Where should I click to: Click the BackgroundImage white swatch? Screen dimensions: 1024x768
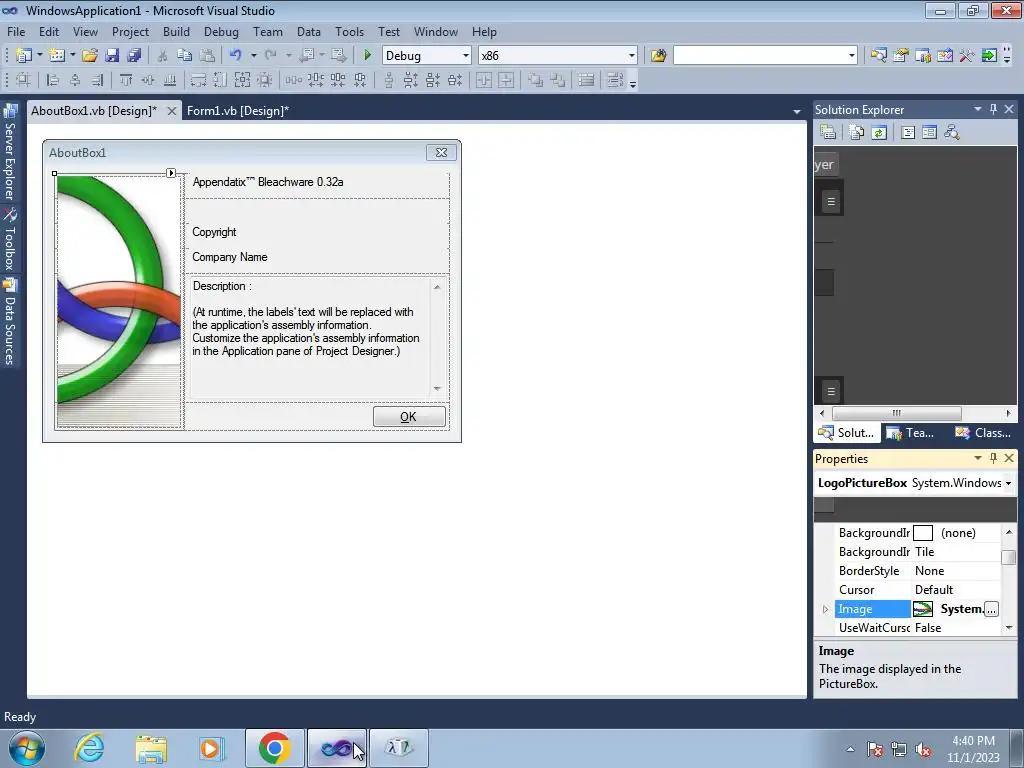[923, 533]
